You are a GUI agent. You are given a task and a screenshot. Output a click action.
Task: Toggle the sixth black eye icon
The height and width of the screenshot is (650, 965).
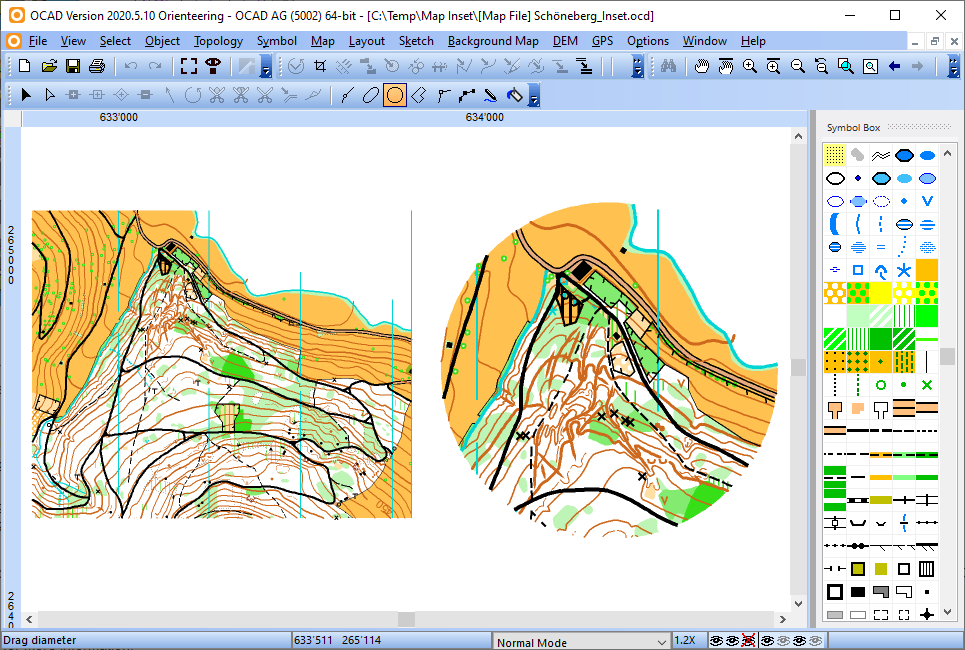point(799,641)
